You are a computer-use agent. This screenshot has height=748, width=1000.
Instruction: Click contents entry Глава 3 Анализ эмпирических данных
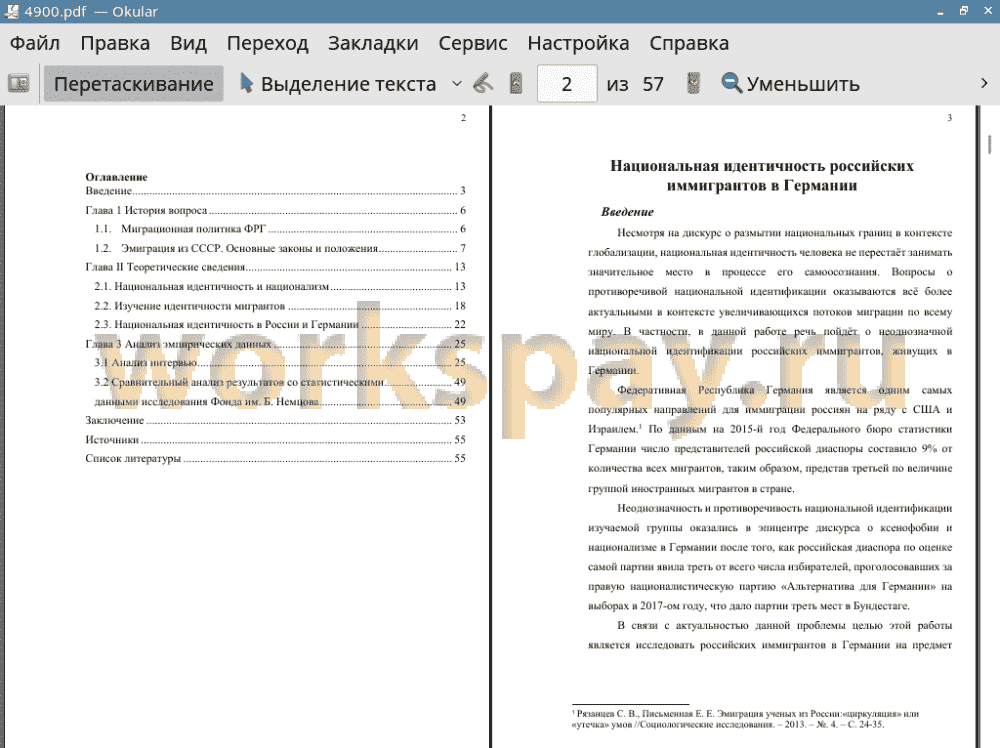276,344
